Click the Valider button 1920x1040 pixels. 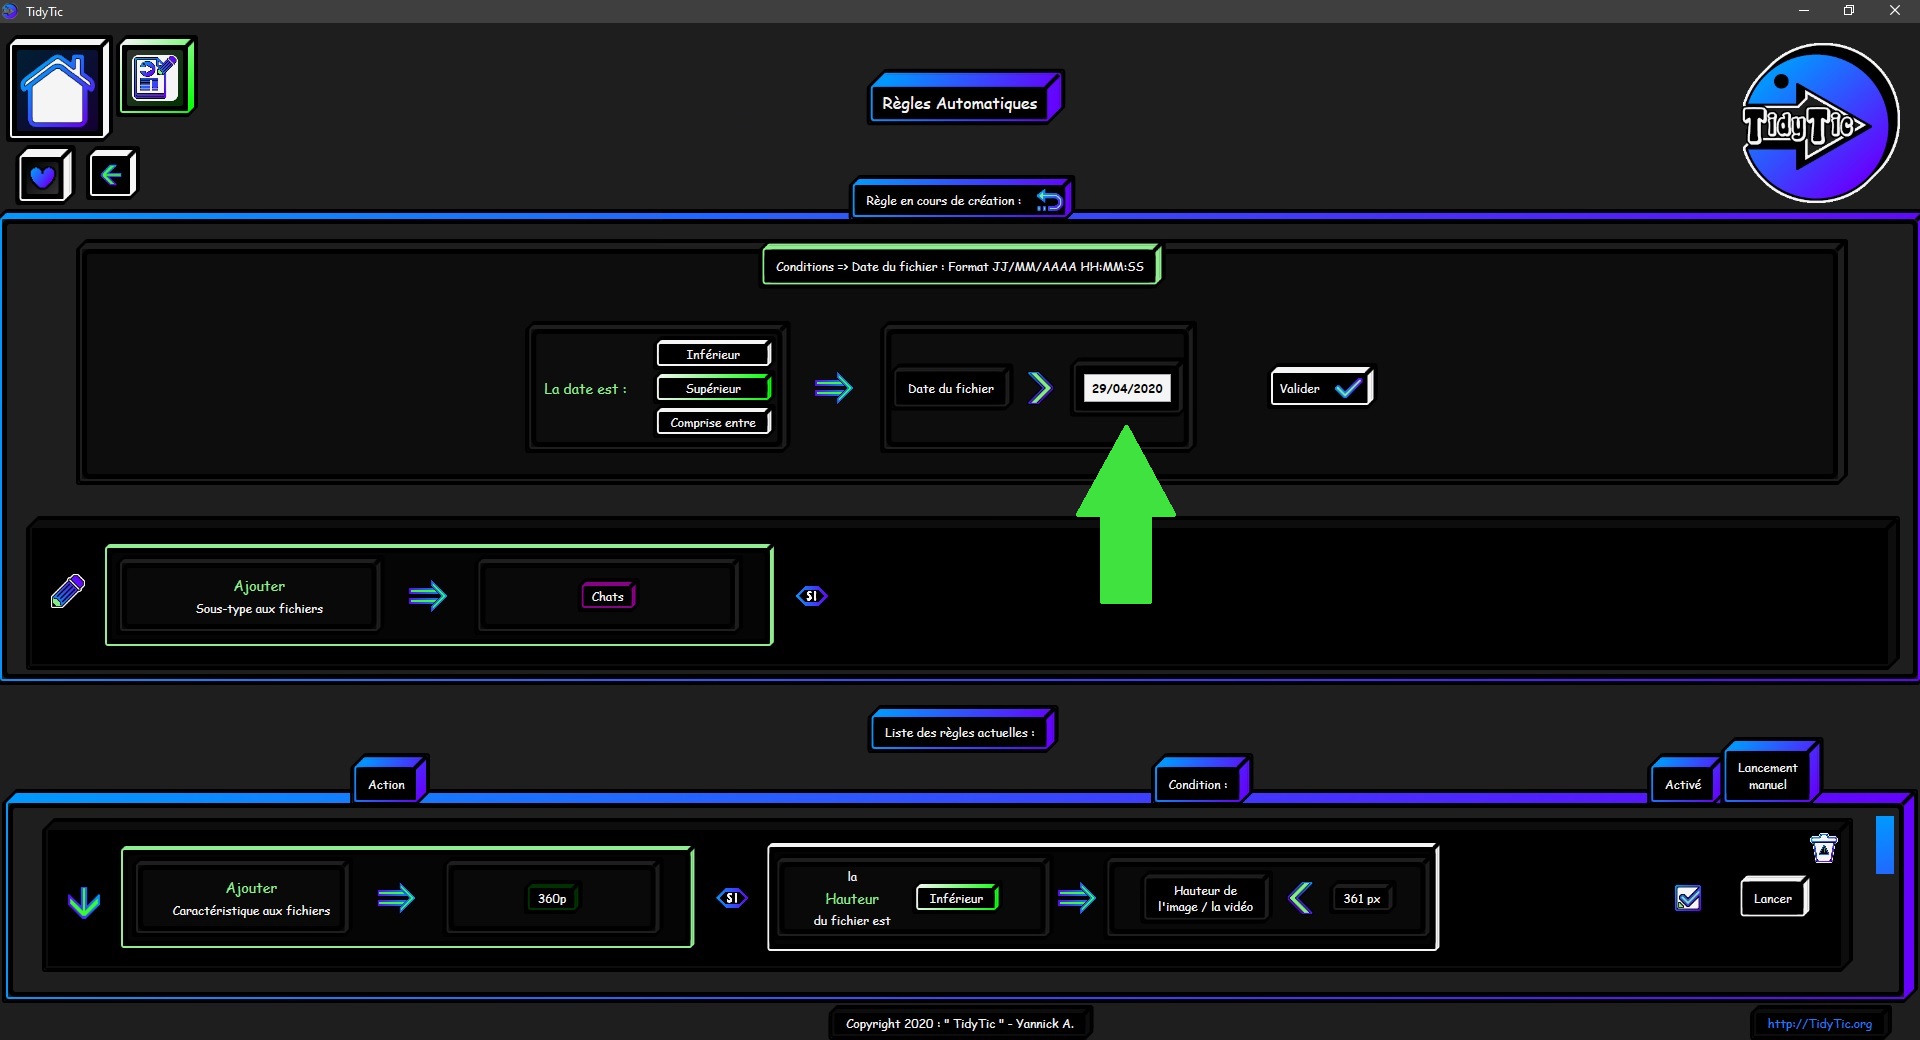coord(1321,388)
